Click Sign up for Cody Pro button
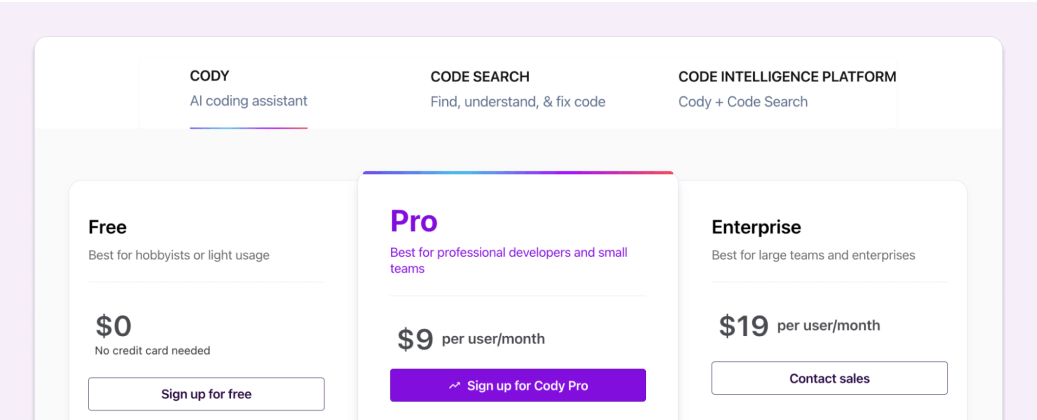 pyautogui.click(x=518, y=386)
